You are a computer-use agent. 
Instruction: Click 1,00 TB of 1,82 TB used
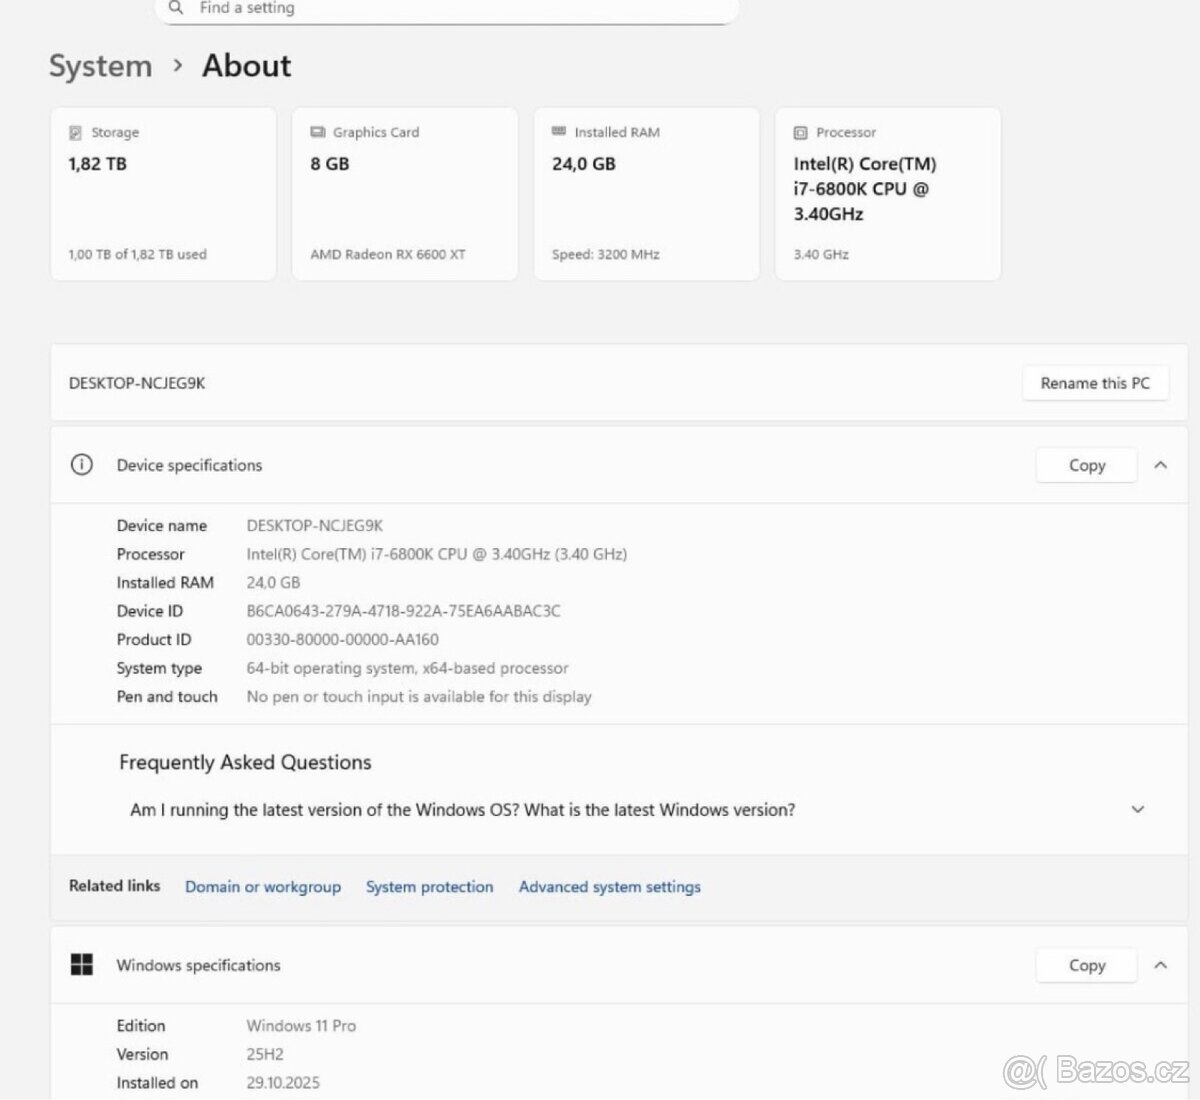(x=138, y=255)
